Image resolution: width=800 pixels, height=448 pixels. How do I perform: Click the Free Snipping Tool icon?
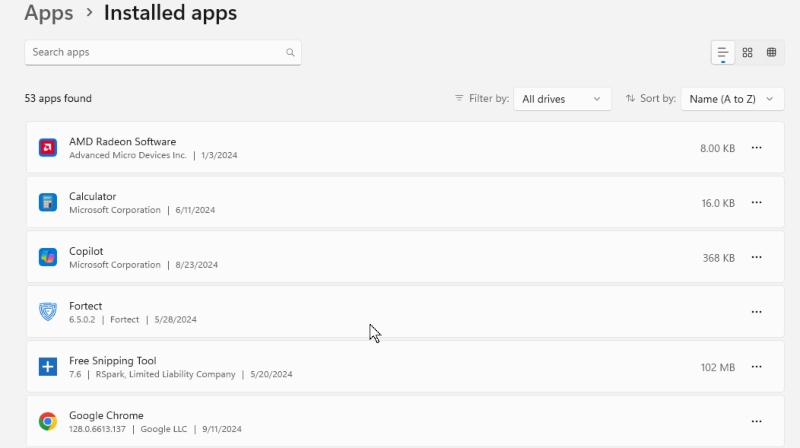(48, 367)
